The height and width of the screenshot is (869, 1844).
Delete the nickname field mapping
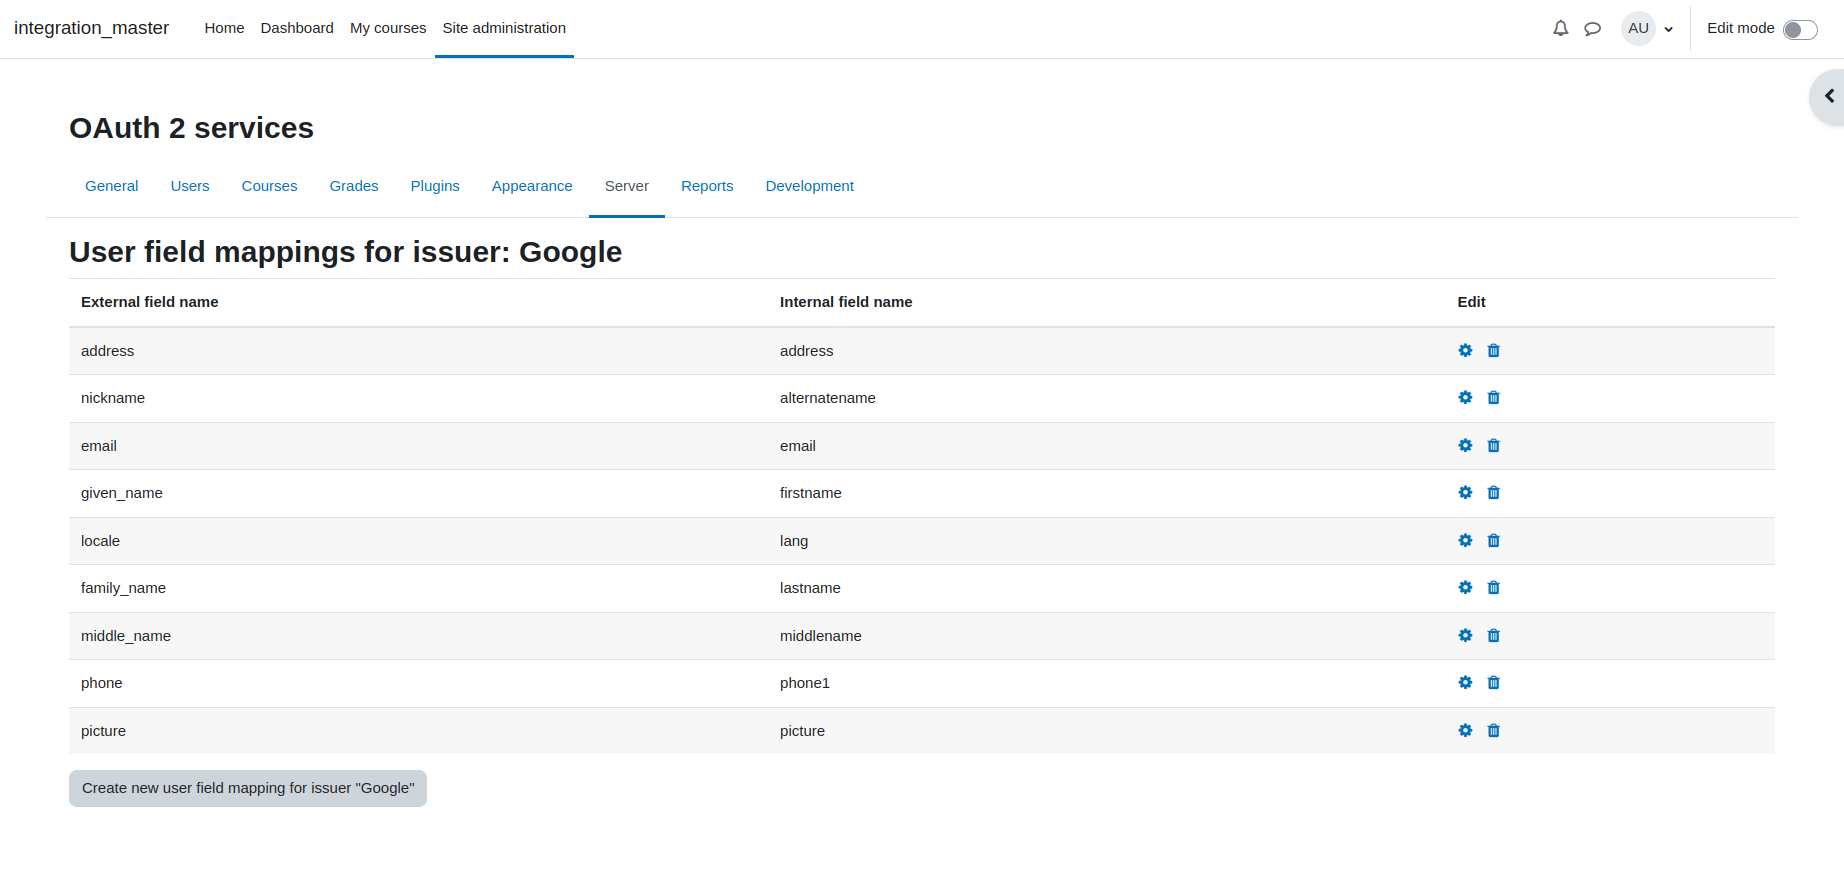[x=1493, y=398]
